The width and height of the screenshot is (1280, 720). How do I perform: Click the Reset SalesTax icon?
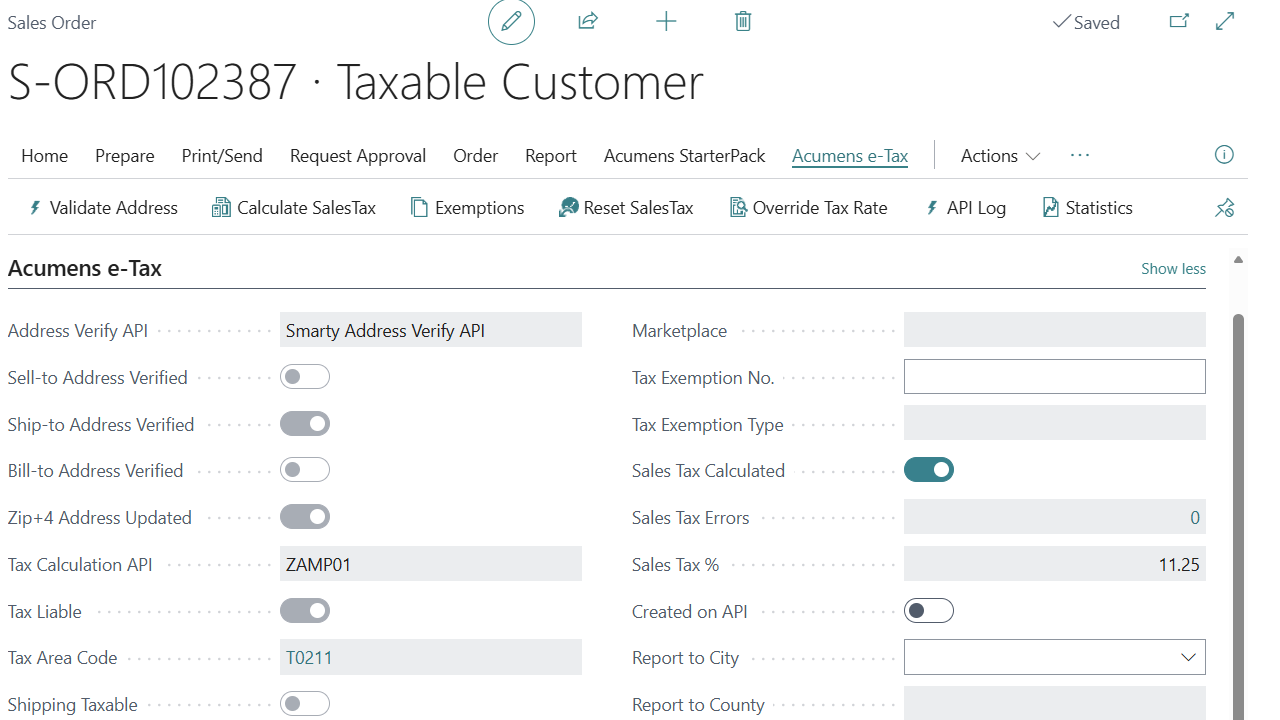pos(568,208)
